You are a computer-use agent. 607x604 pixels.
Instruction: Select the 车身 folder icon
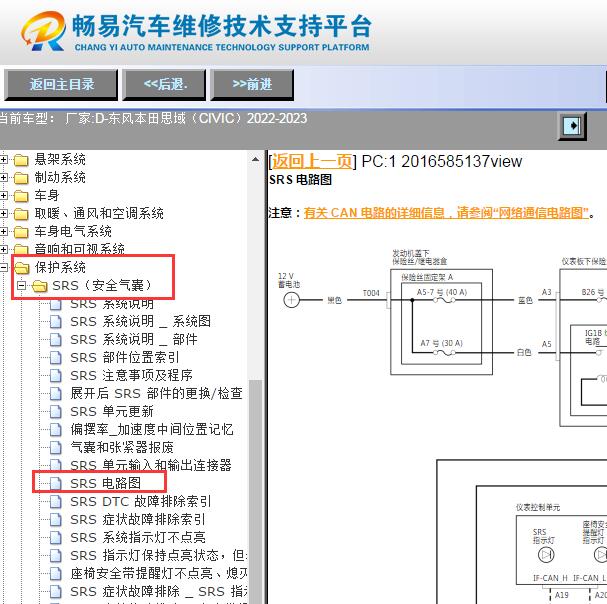21,196
